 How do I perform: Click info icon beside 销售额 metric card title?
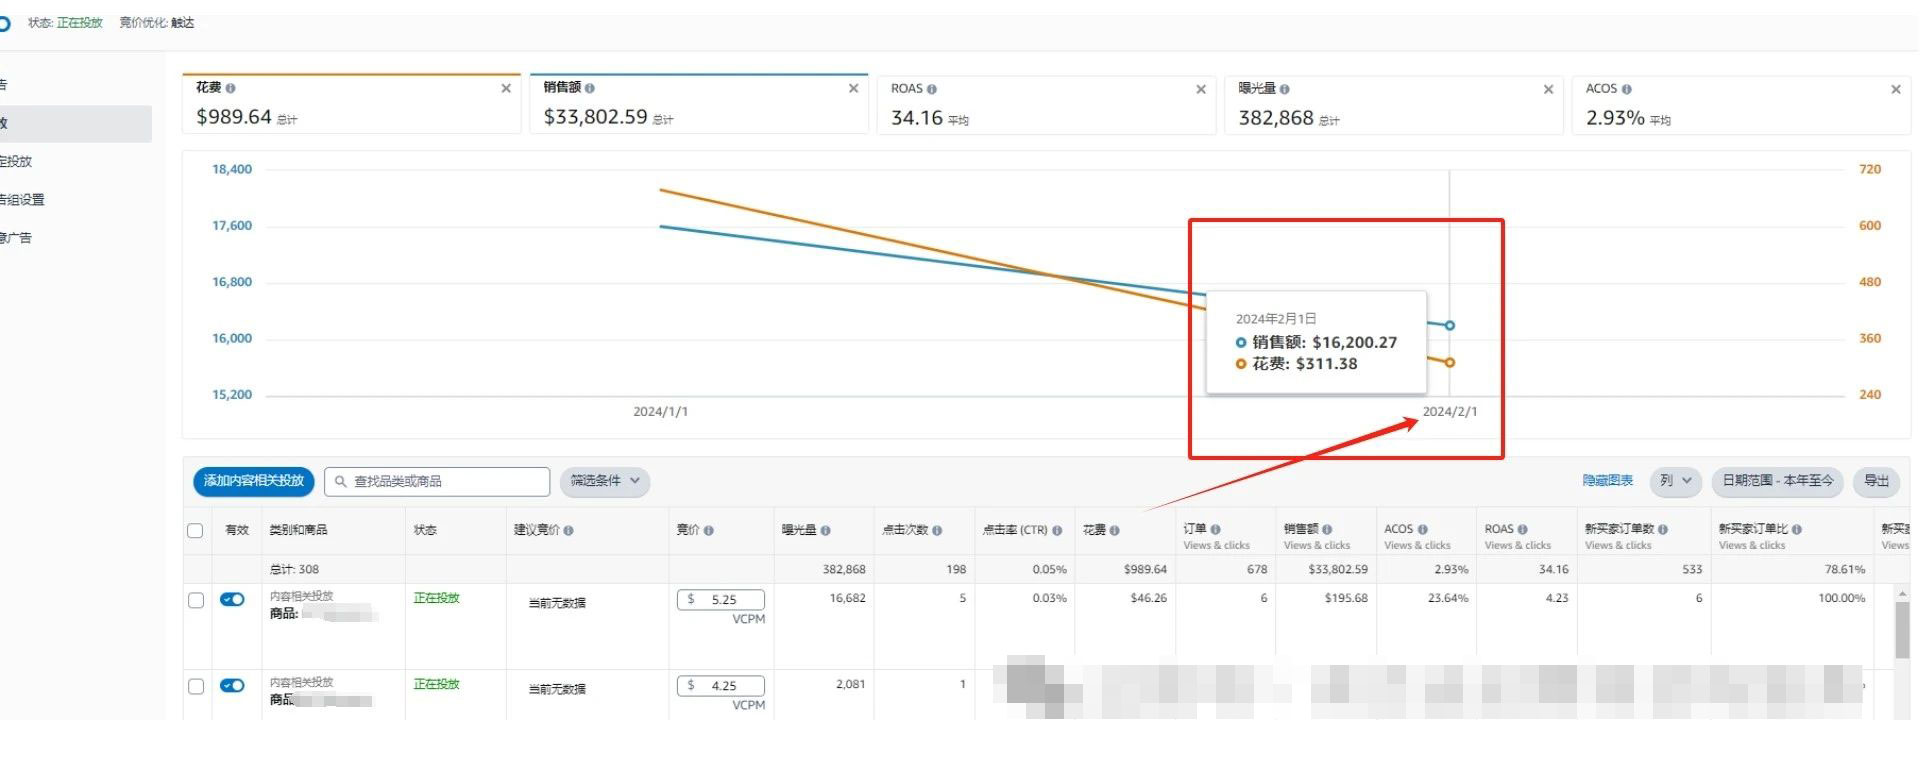point(590,89)
